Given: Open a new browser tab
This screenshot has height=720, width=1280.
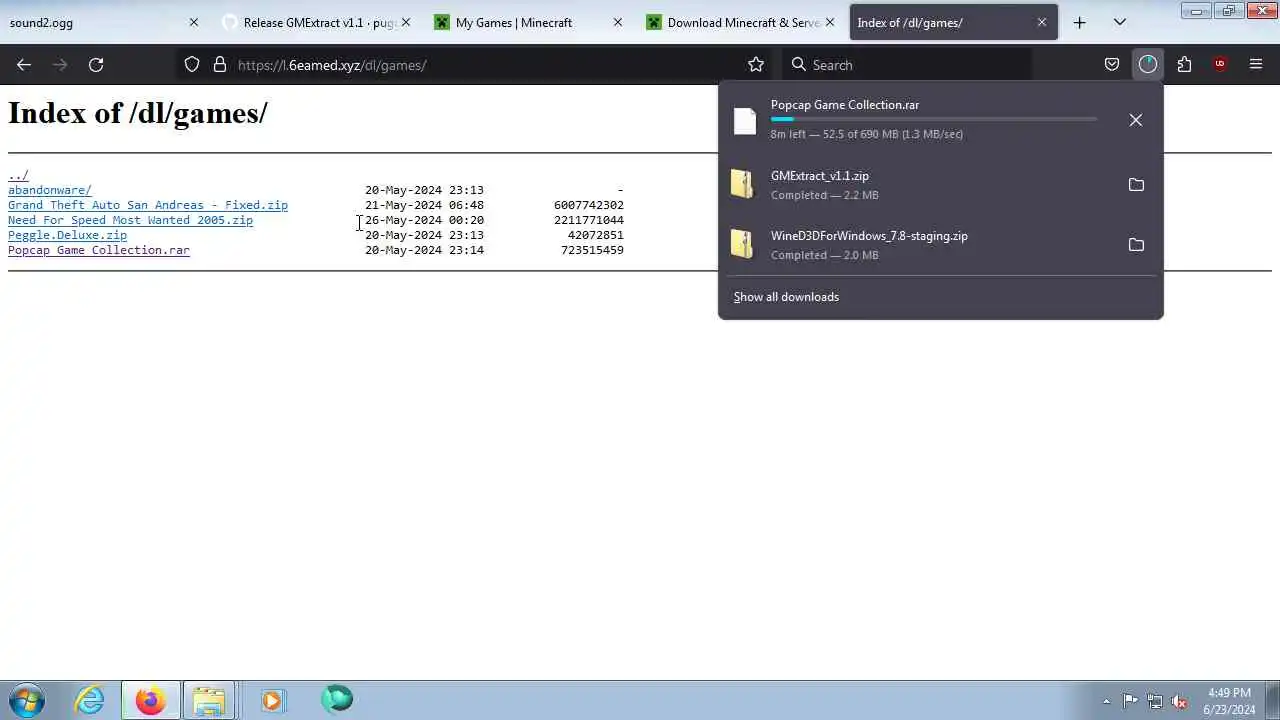Looking at the screenshot, I should (1080, 22).
